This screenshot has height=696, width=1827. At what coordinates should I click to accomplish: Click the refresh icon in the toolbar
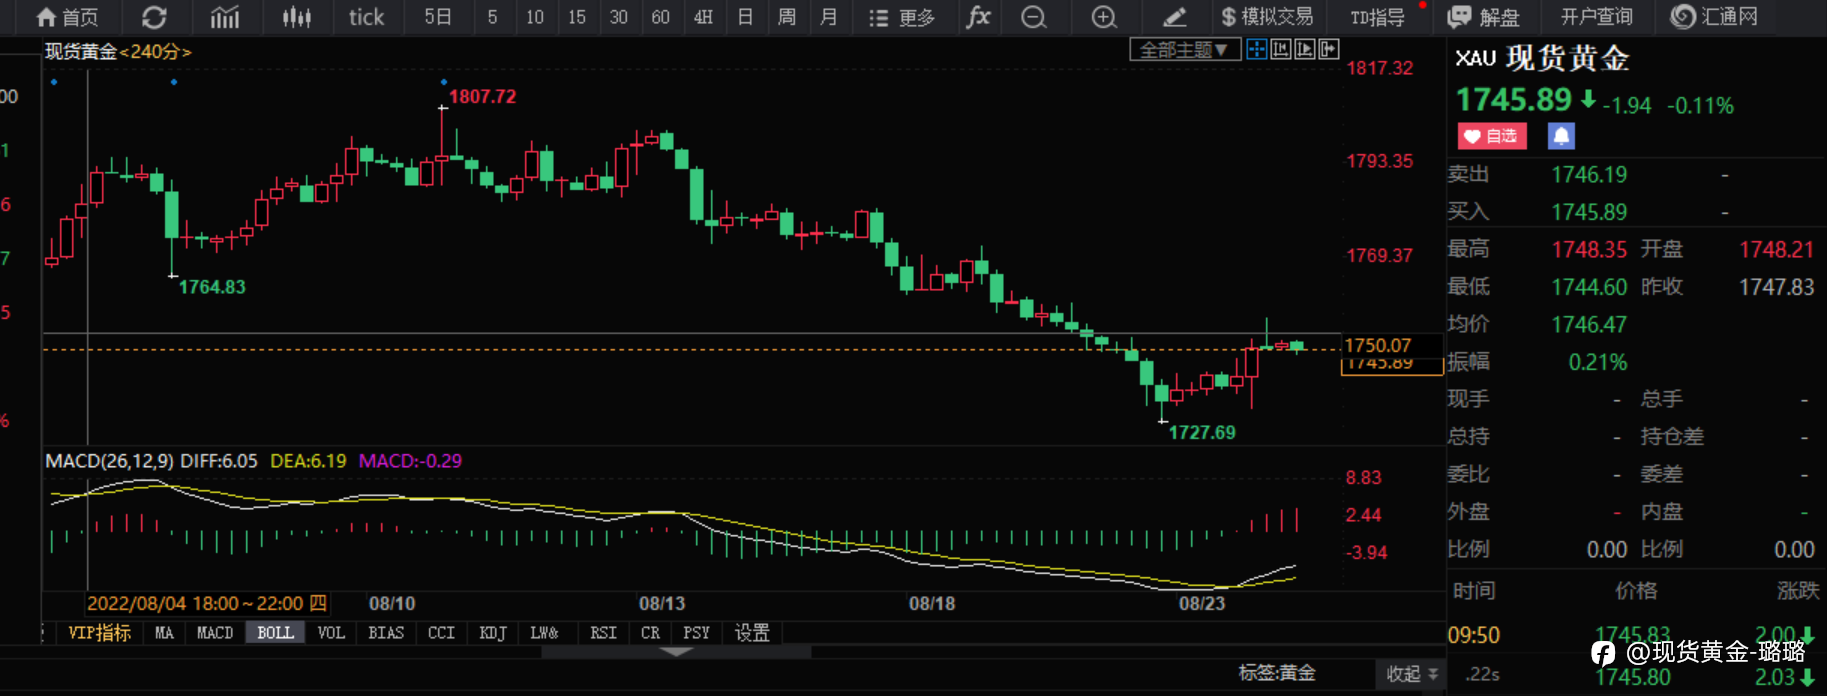[x=154, y=17]
